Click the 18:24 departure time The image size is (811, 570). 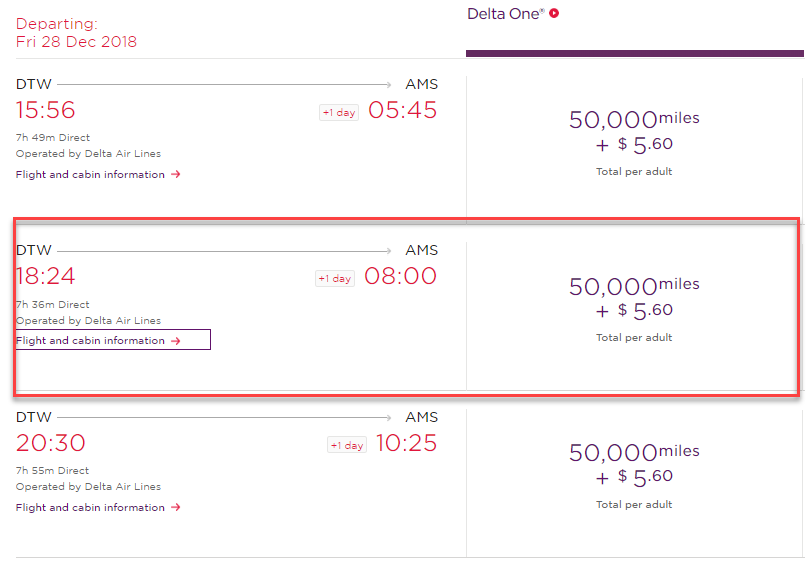tap(45, 276)
